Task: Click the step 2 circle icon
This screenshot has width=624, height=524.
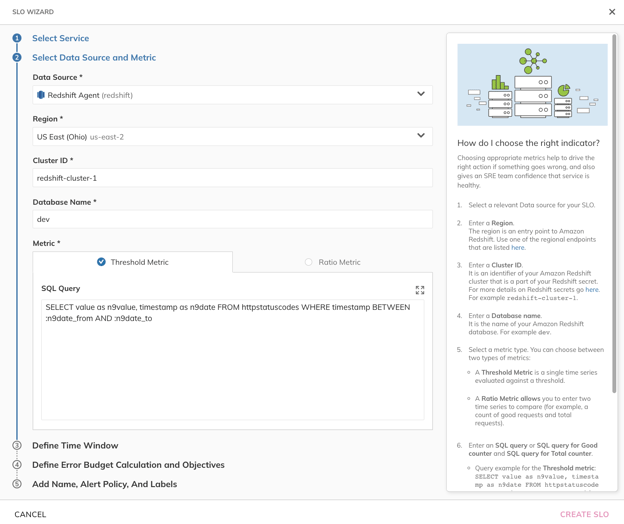Action: tap(17, 58)
